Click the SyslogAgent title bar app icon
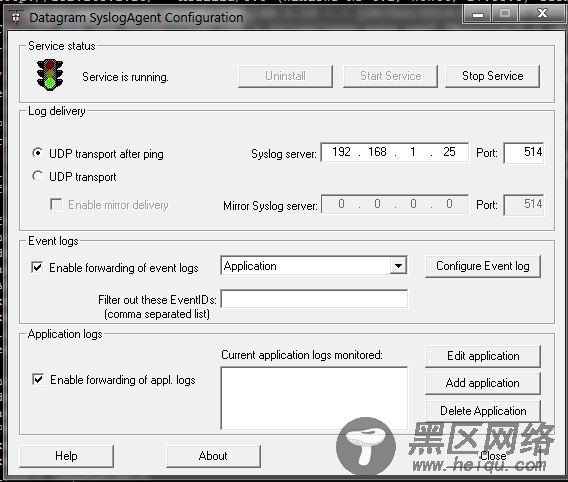 [x=16, y=17]
